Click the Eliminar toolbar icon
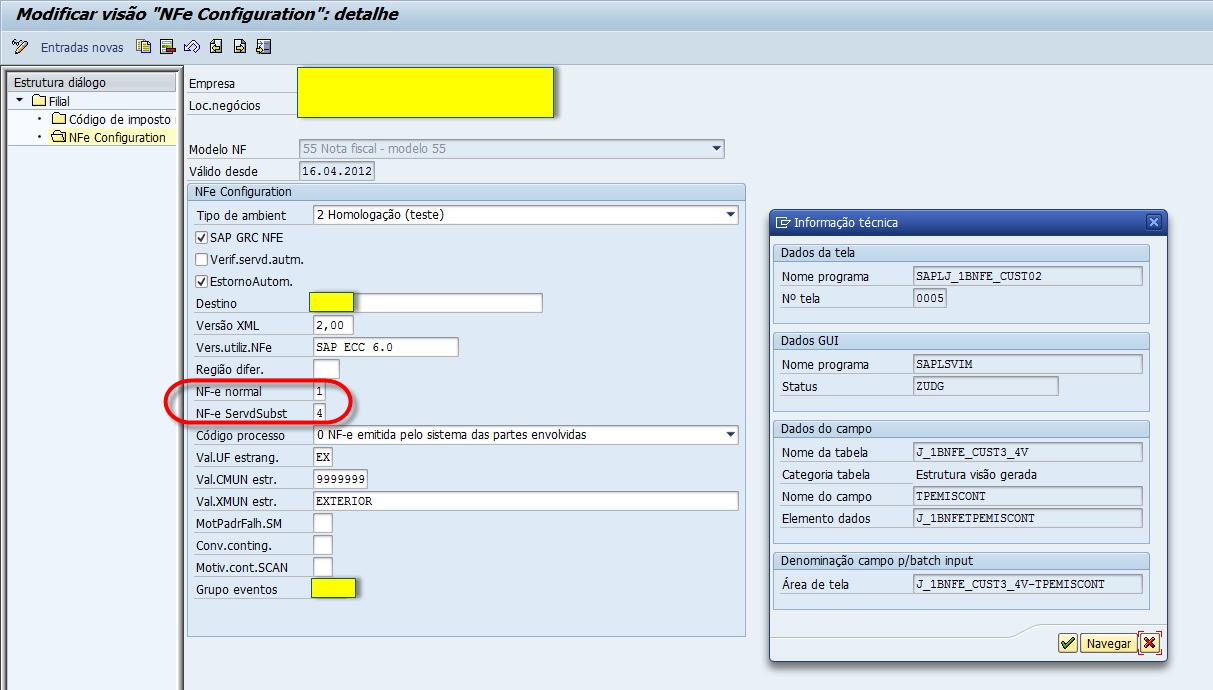Screen dimensions: 1213x690 166,46
